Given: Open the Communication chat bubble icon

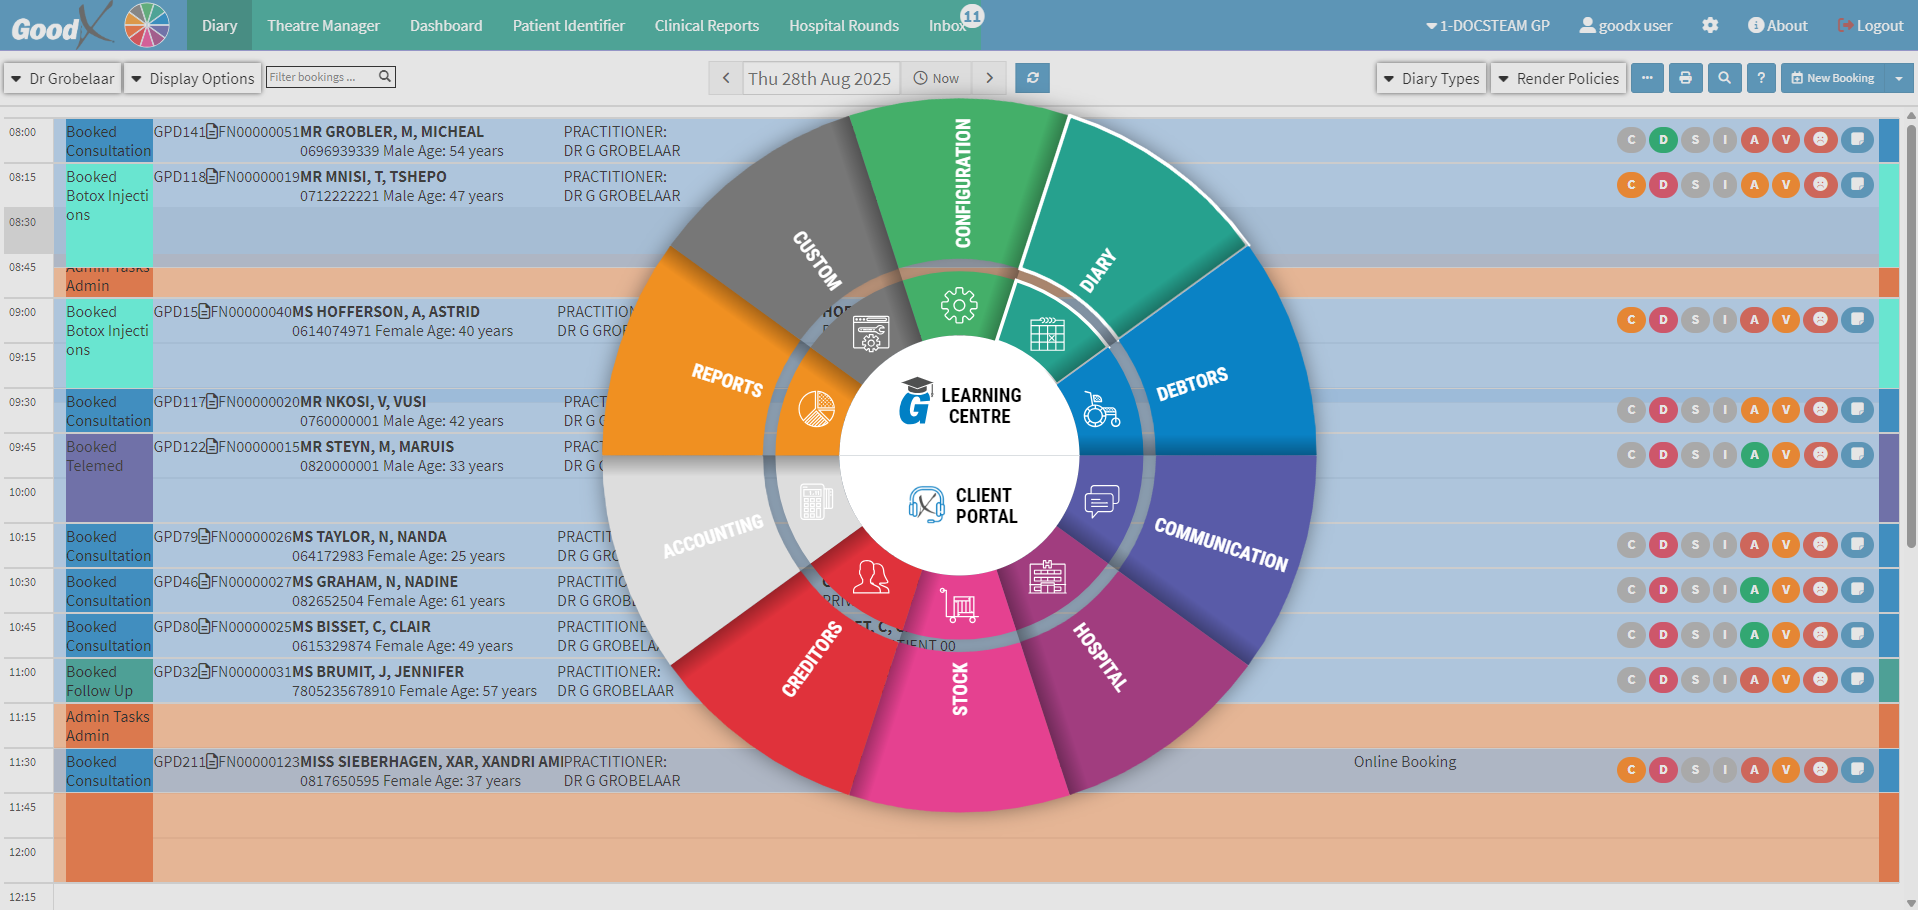Looking at the screenshot, I should click(1101, 500).
